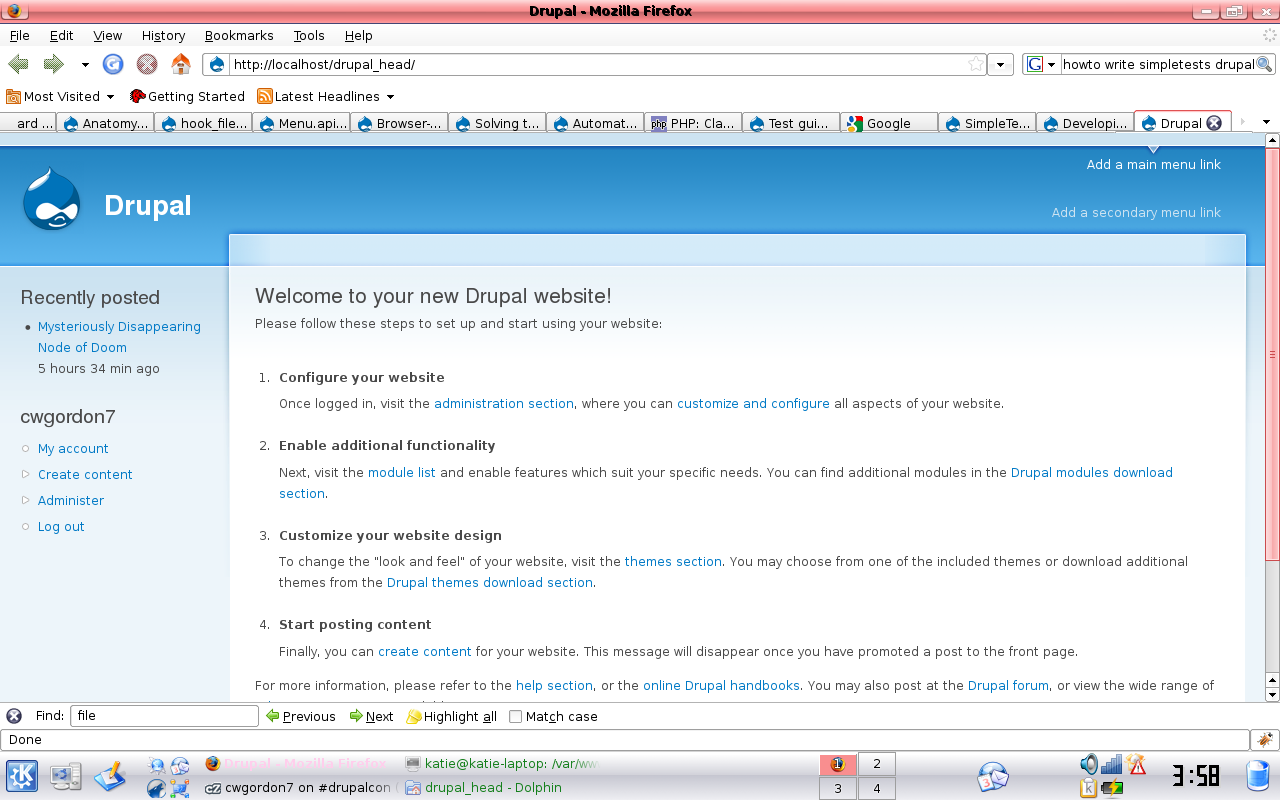This screenshot has height=800, width=1280.
Task: Open the KDE application launcher
Action: (x=22, y=776)
